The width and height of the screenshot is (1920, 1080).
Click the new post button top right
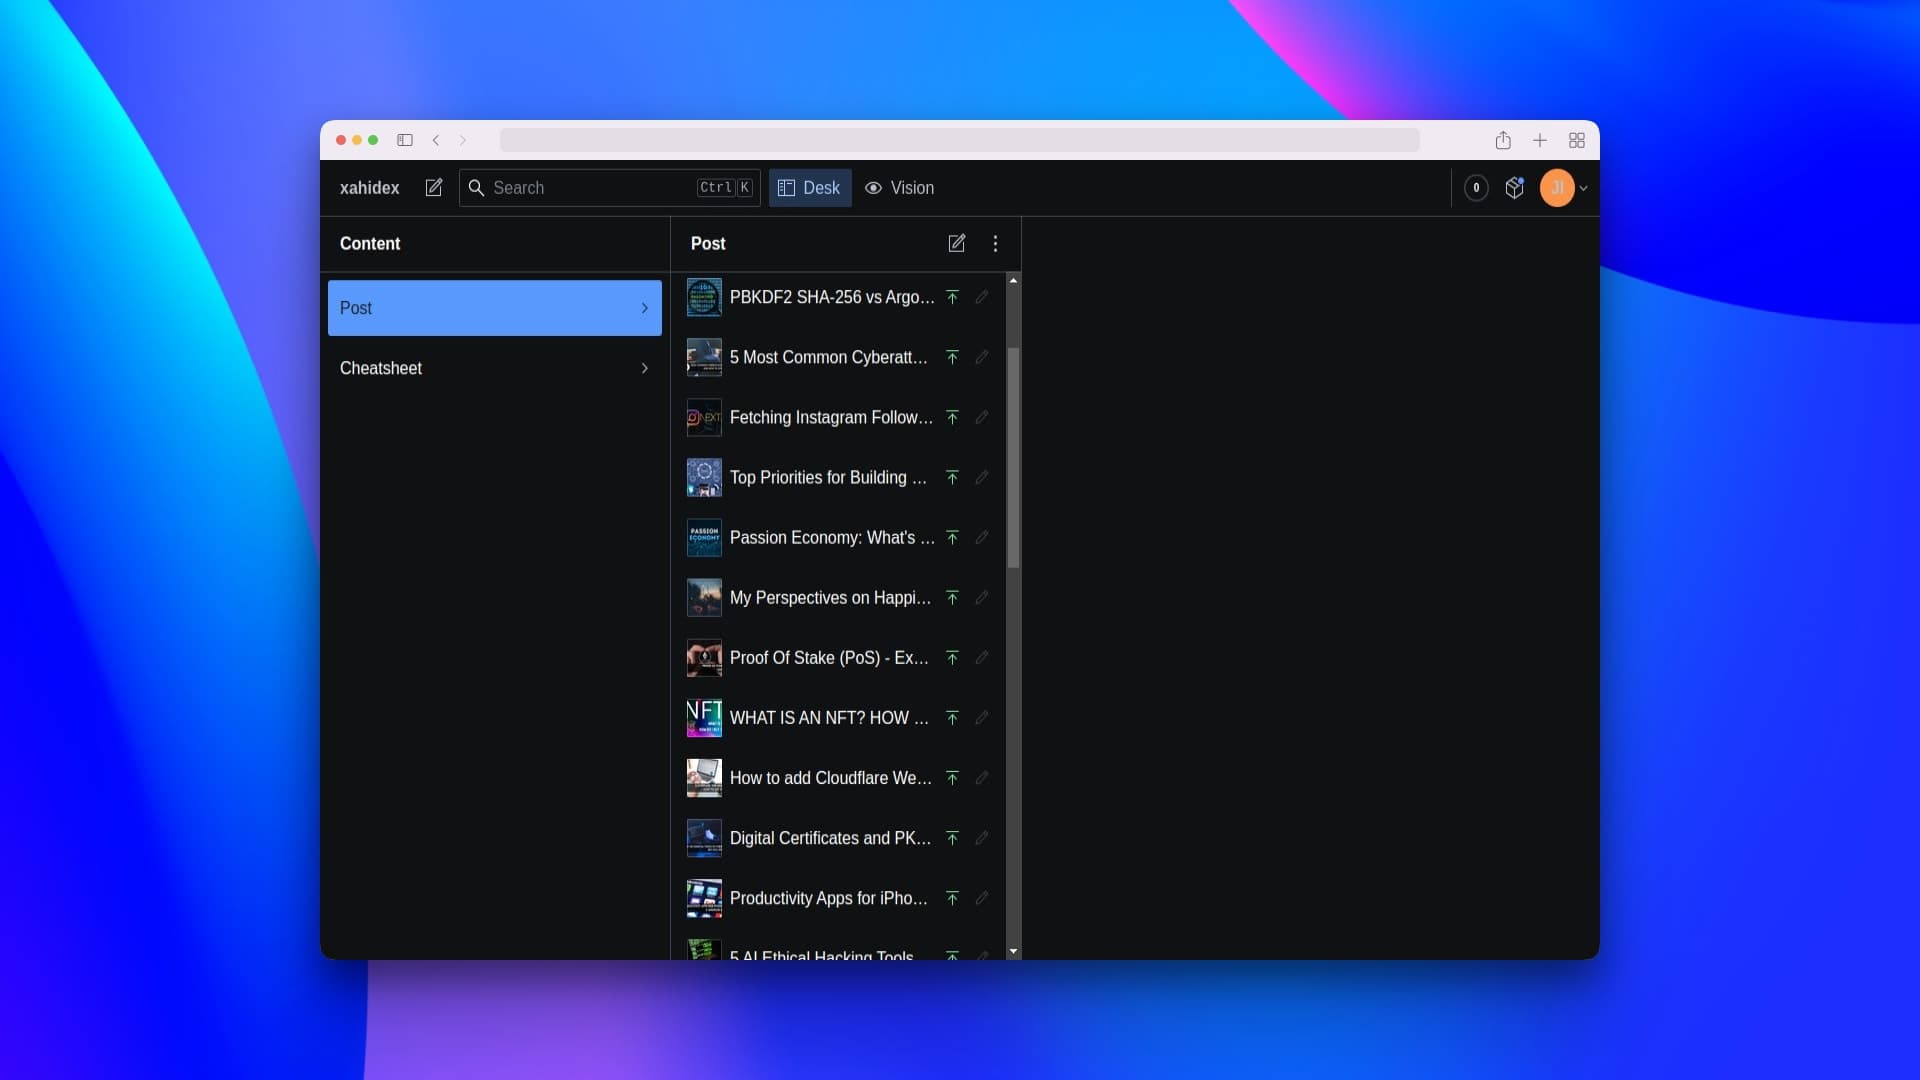(x=956, y=243)
